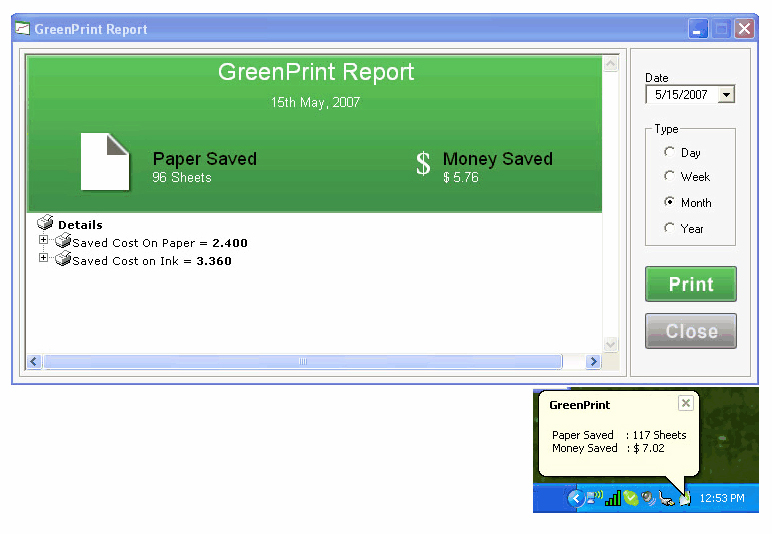Click the horizontal scrollbar right arrow
Image resolution: width=772 pixels, height=534 pixels.
[593, 362]
